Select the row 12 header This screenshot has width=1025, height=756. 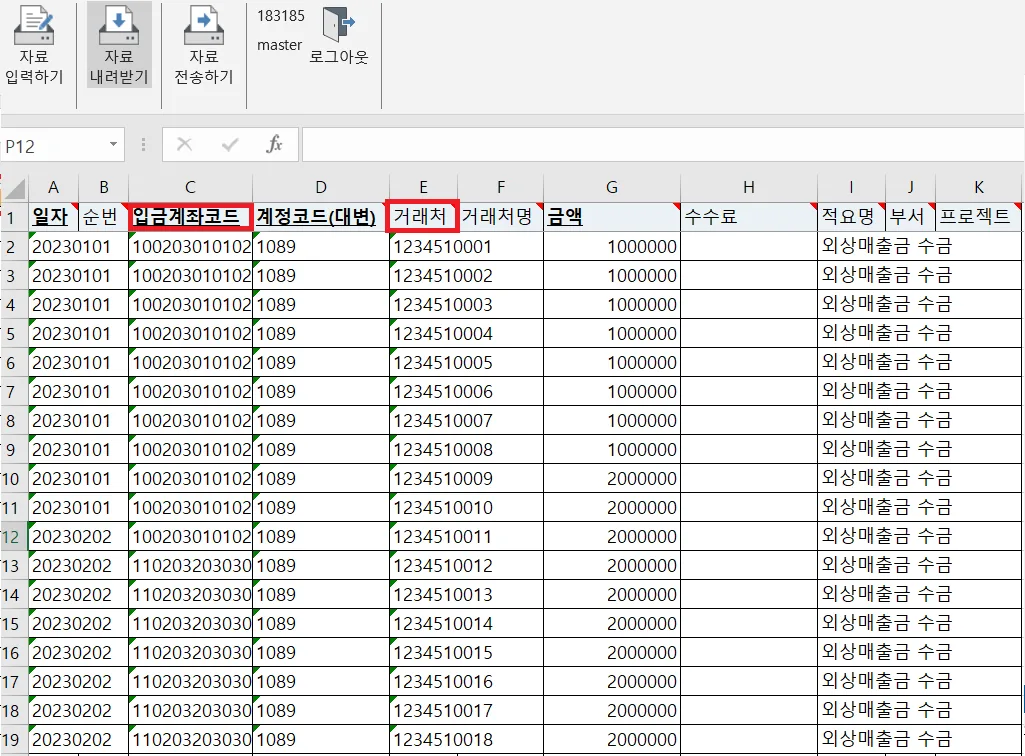coord(11,537)
